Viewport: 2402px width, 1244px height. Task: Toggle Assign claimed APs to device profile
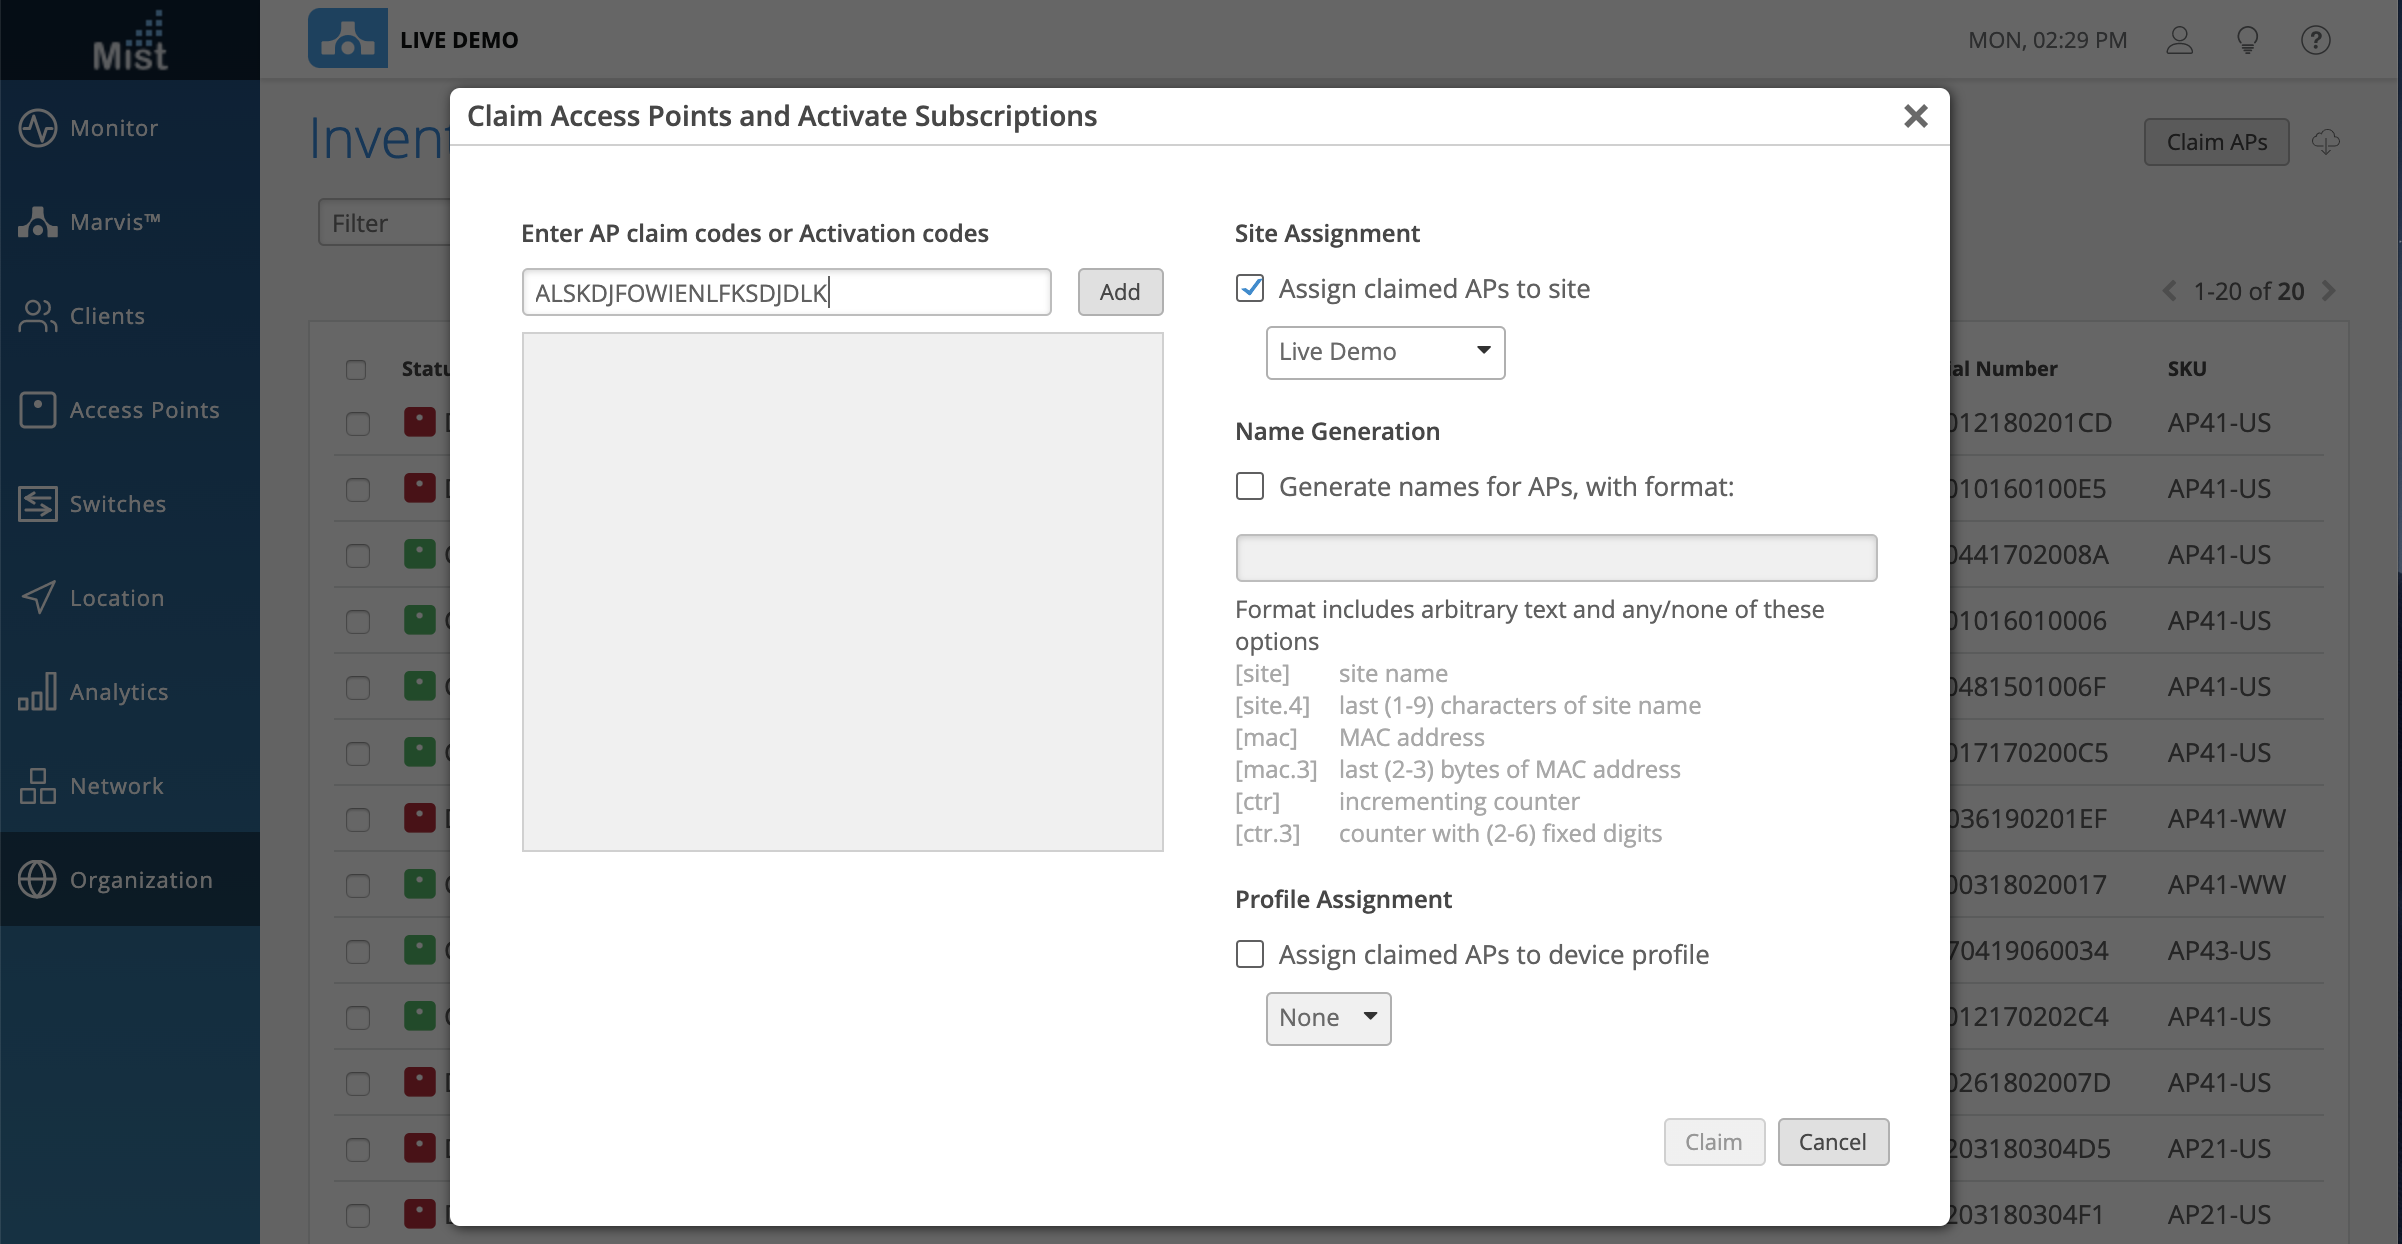(x=1249, y=954)
